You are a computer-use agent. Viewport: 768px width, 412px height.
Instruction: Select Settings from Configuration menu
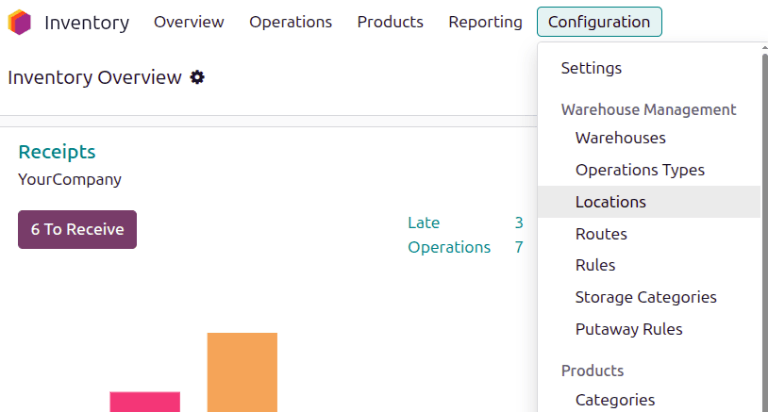pyautogui.click(x=591, y=68)
